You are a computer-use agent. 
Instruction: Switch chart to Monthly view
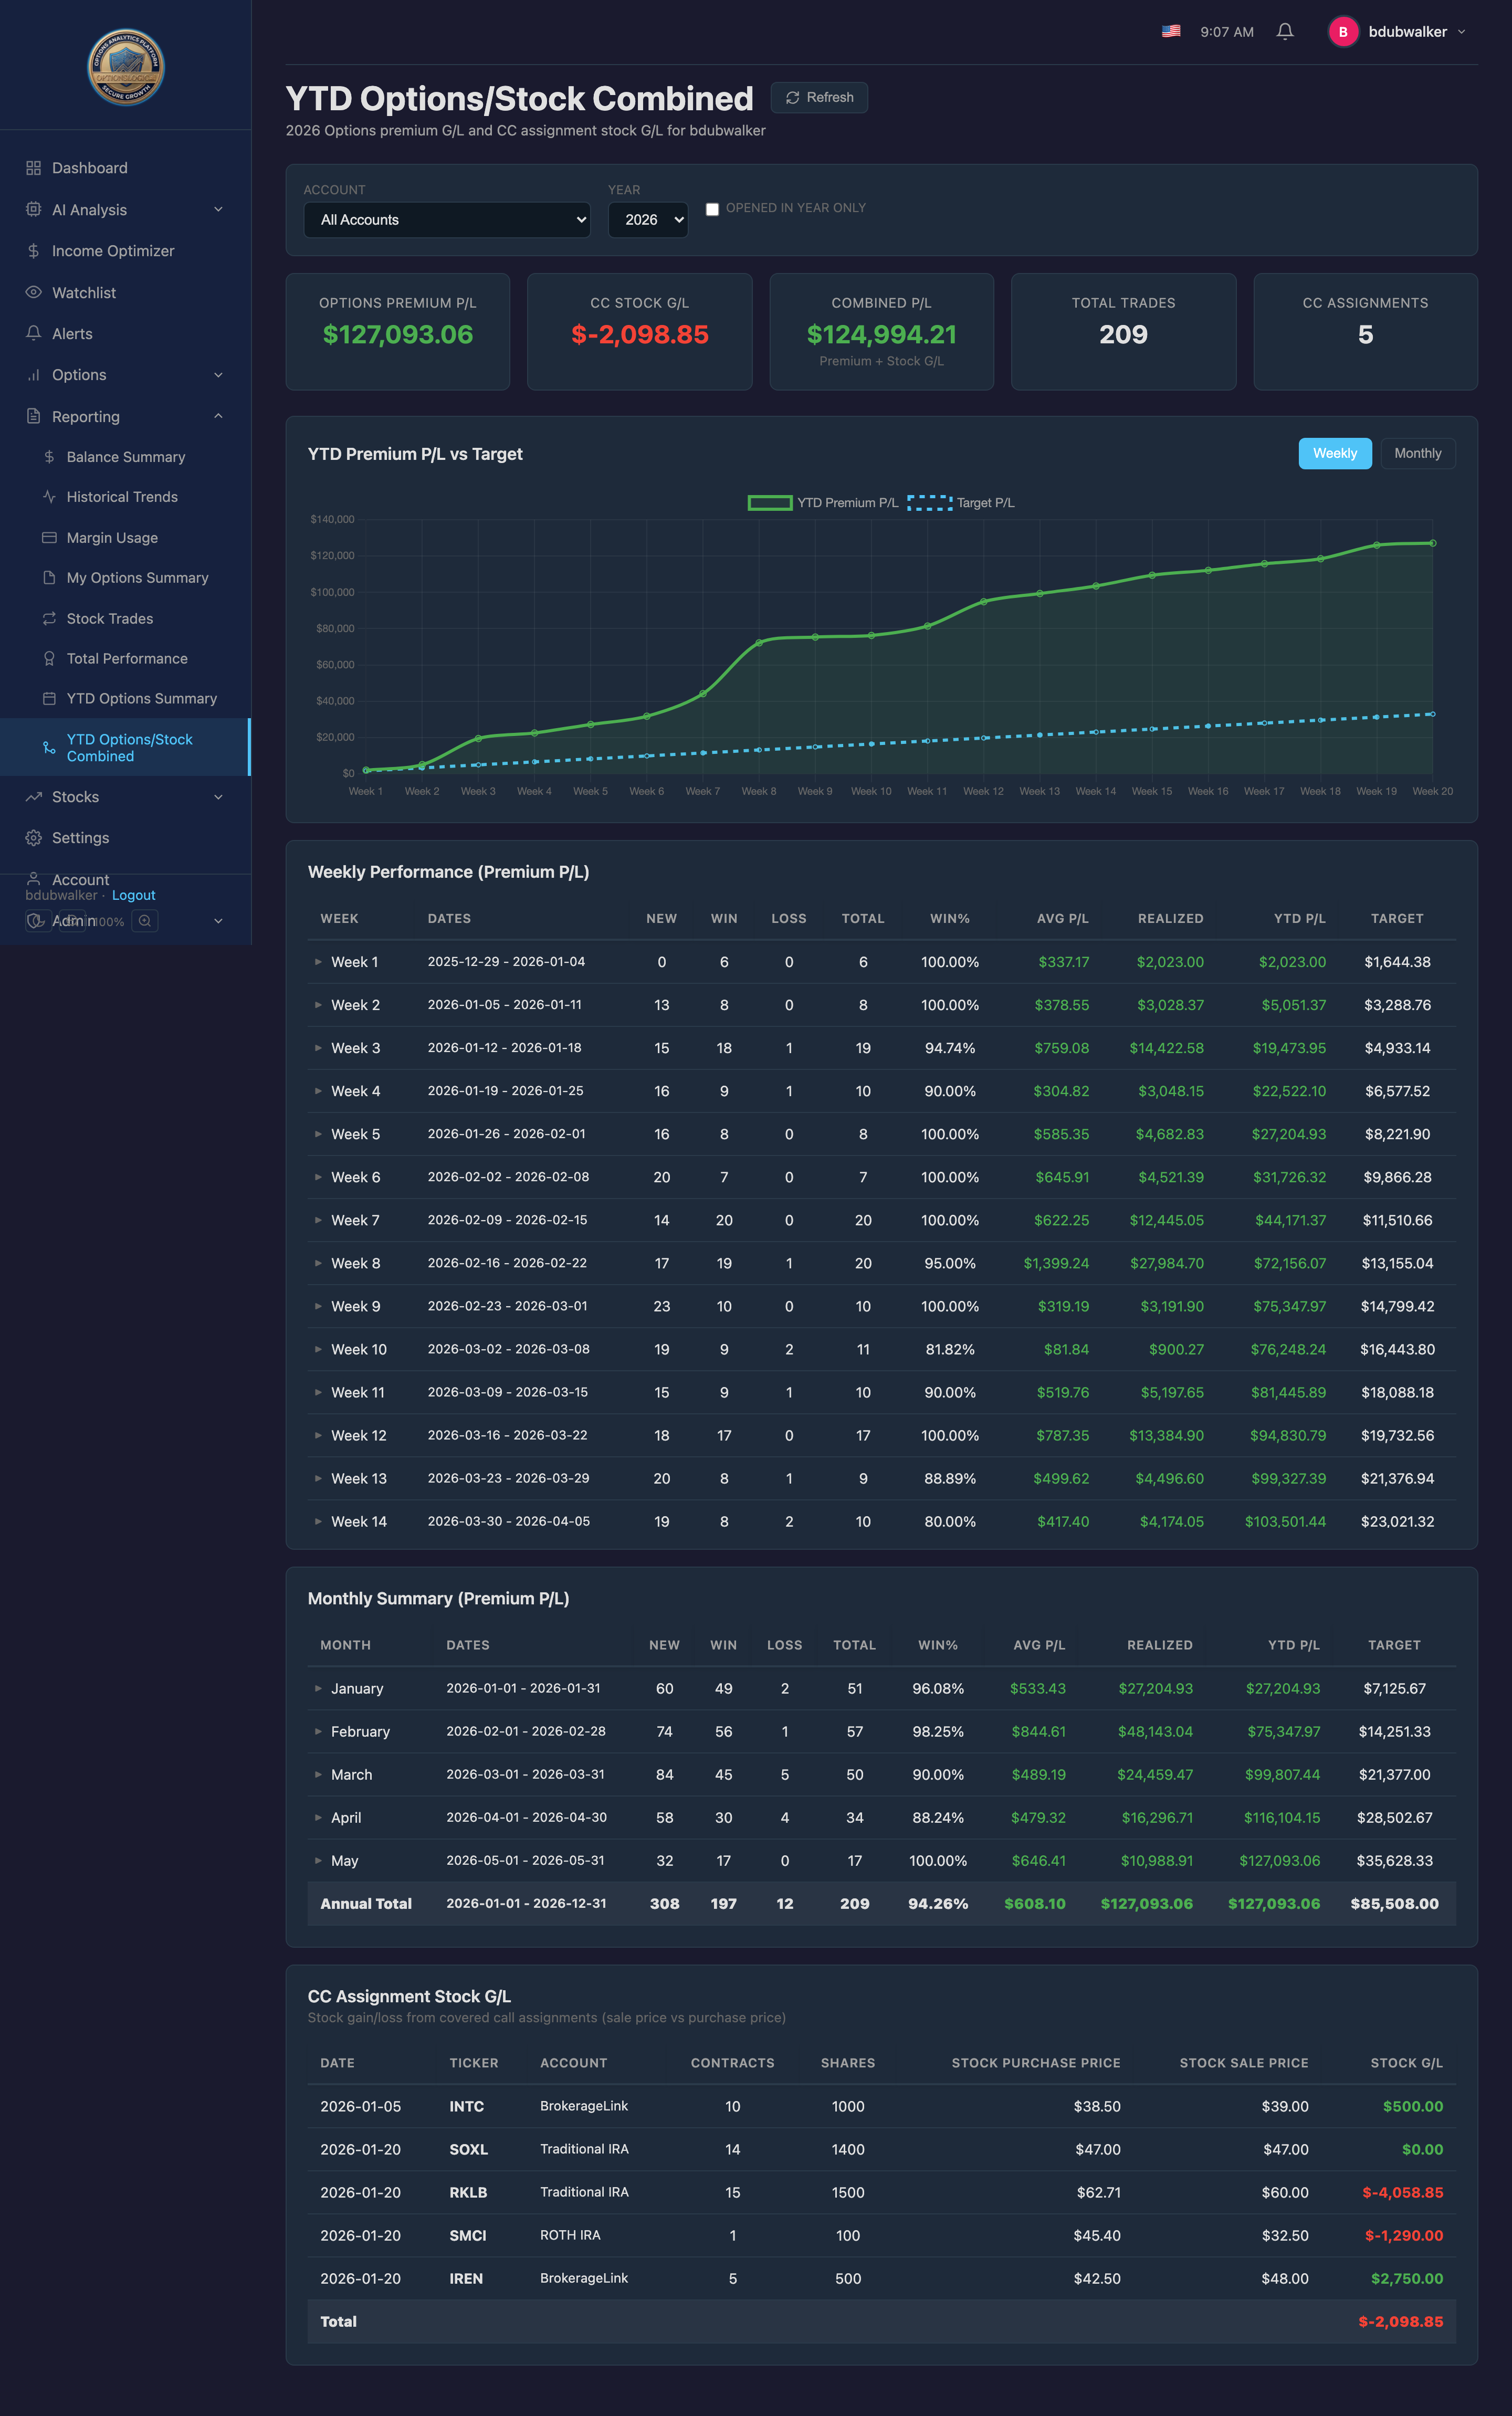[x=1417, y=453]
